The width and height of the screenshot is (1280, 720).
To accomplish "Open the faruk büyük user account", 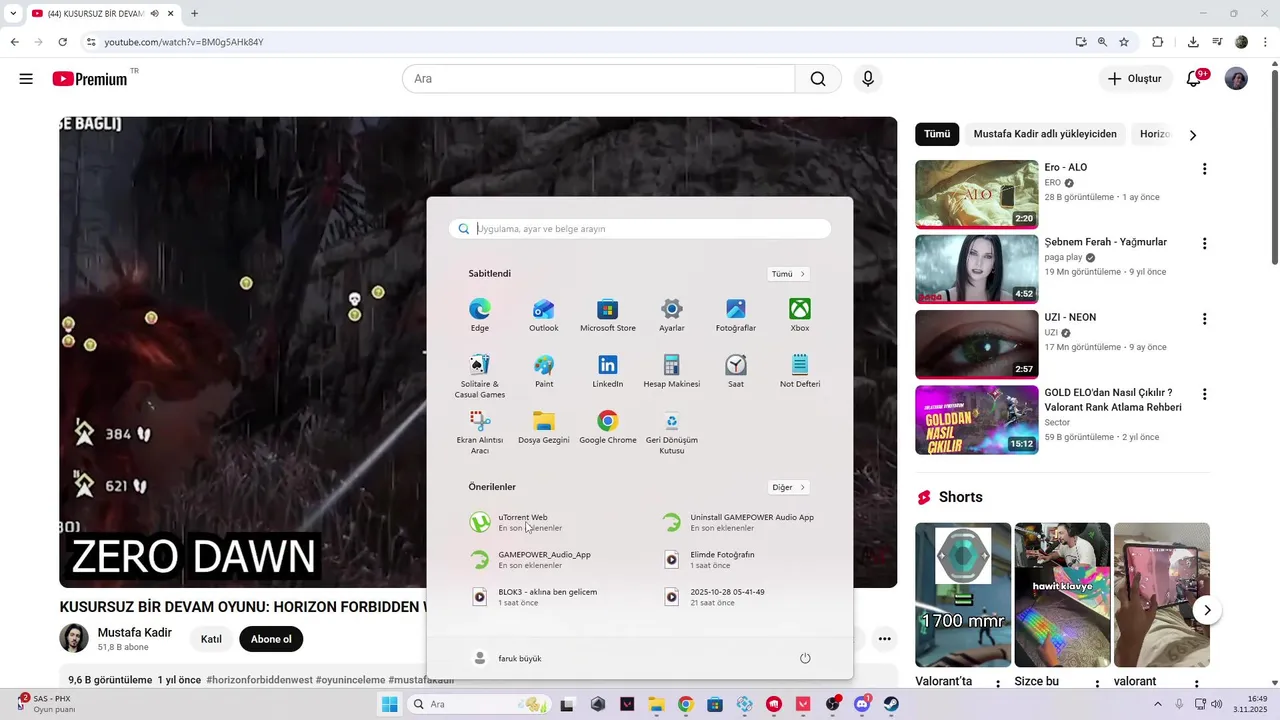I will [508, 658].
